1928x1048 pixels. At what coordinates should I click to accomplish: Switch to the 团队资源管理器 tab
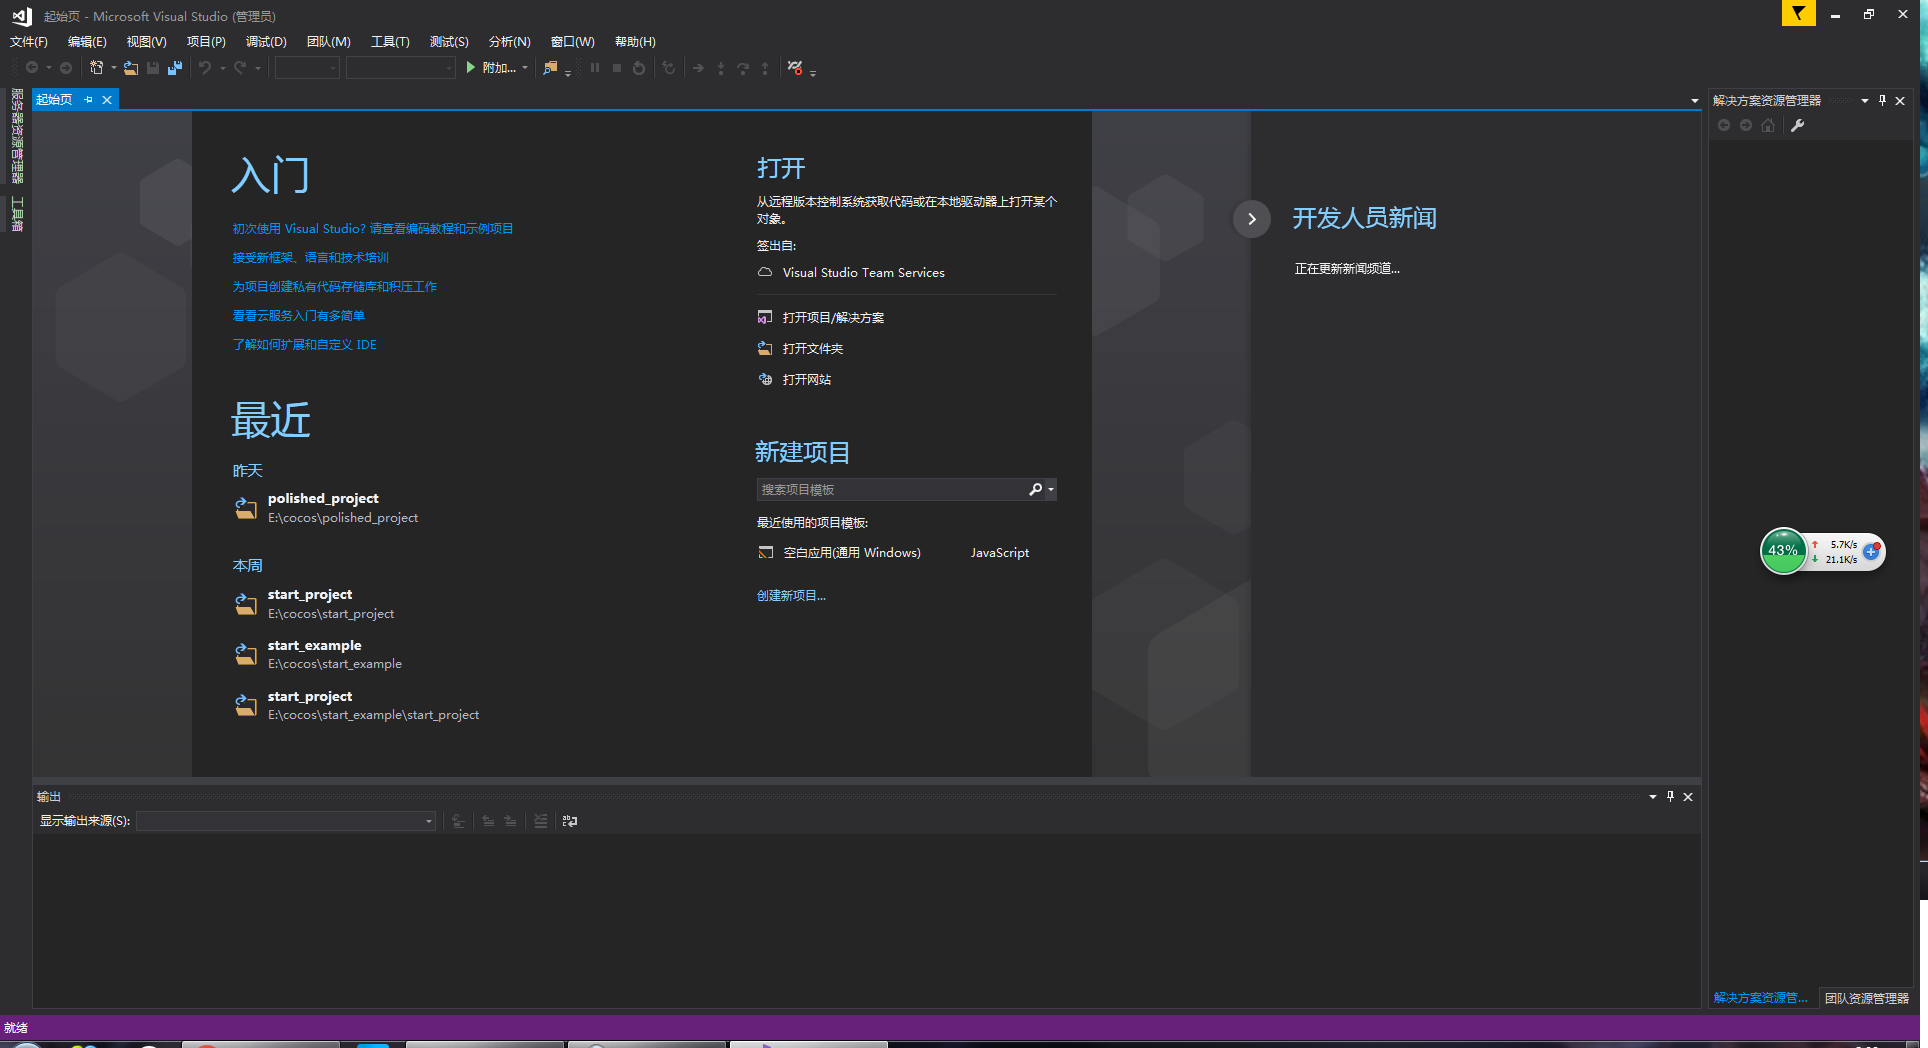click(1867, 998)
